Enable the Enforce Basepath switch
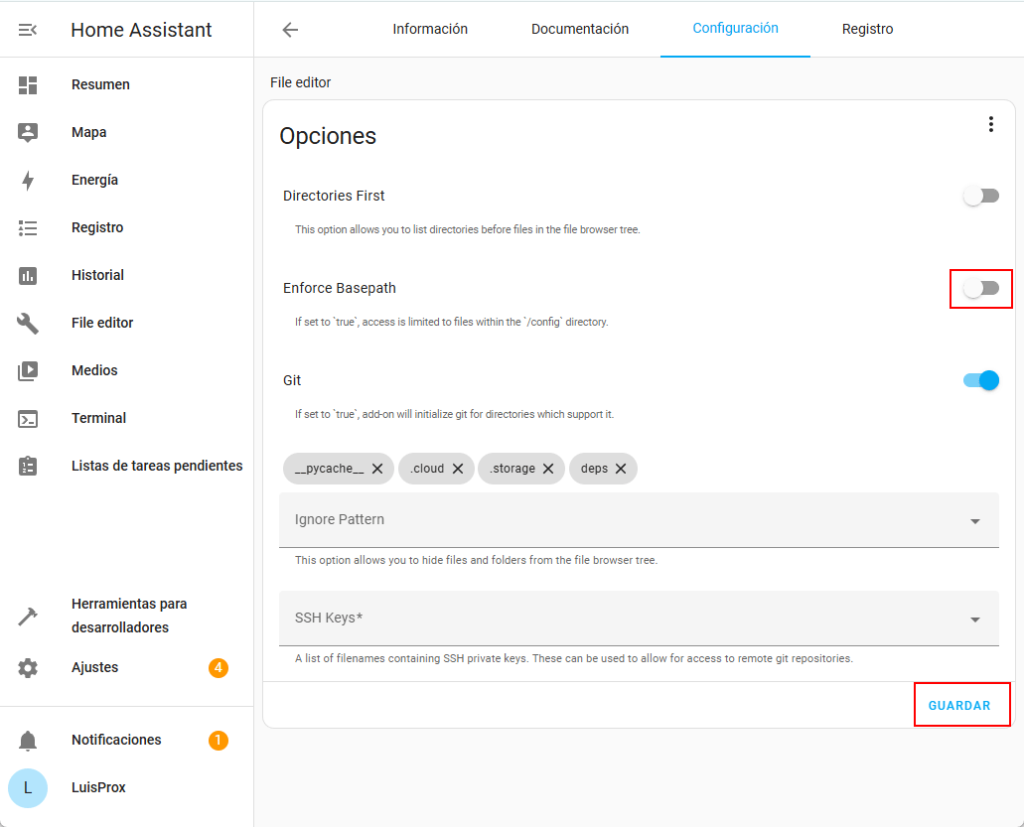 pos(980,288)
